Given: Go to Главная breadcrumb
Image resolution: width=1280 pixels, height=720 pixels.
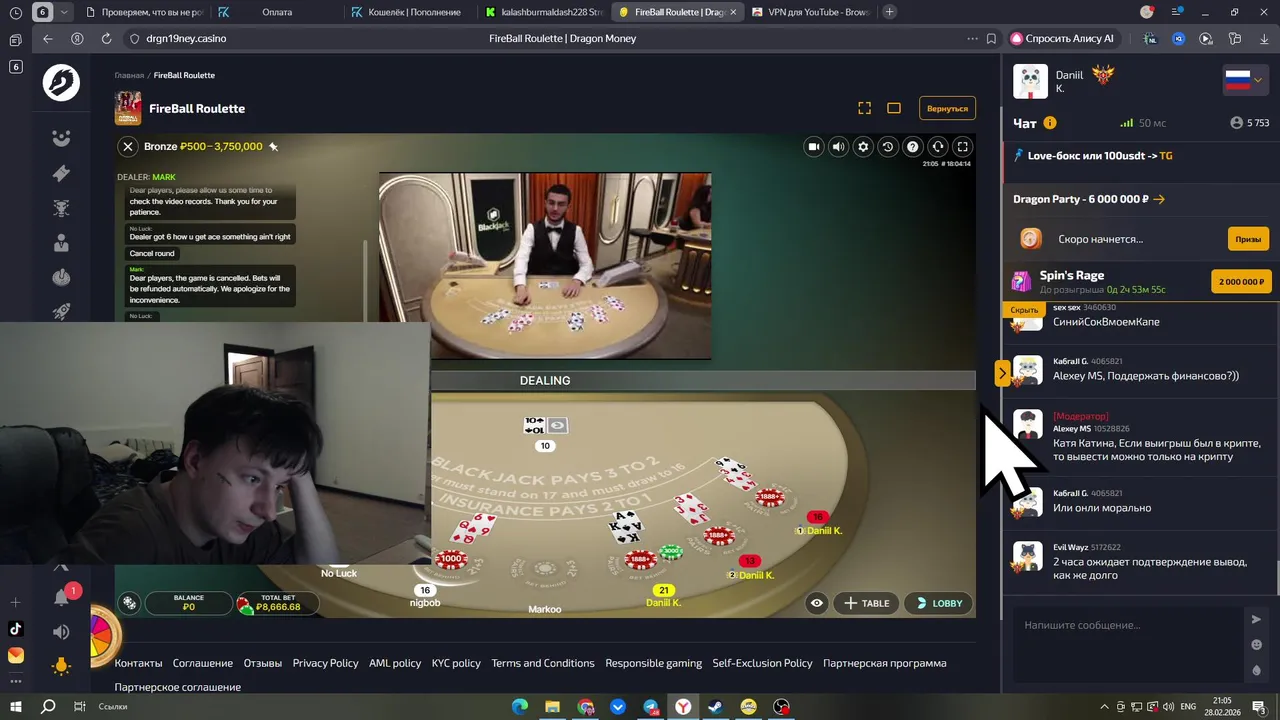Looking at the screenshot, I should point(129,75).
